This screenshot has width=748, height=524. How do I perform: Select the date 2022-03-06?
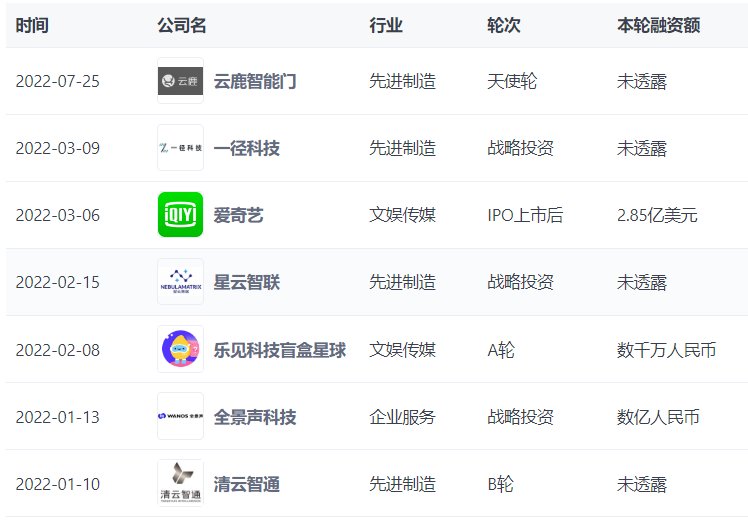point(58,215)
